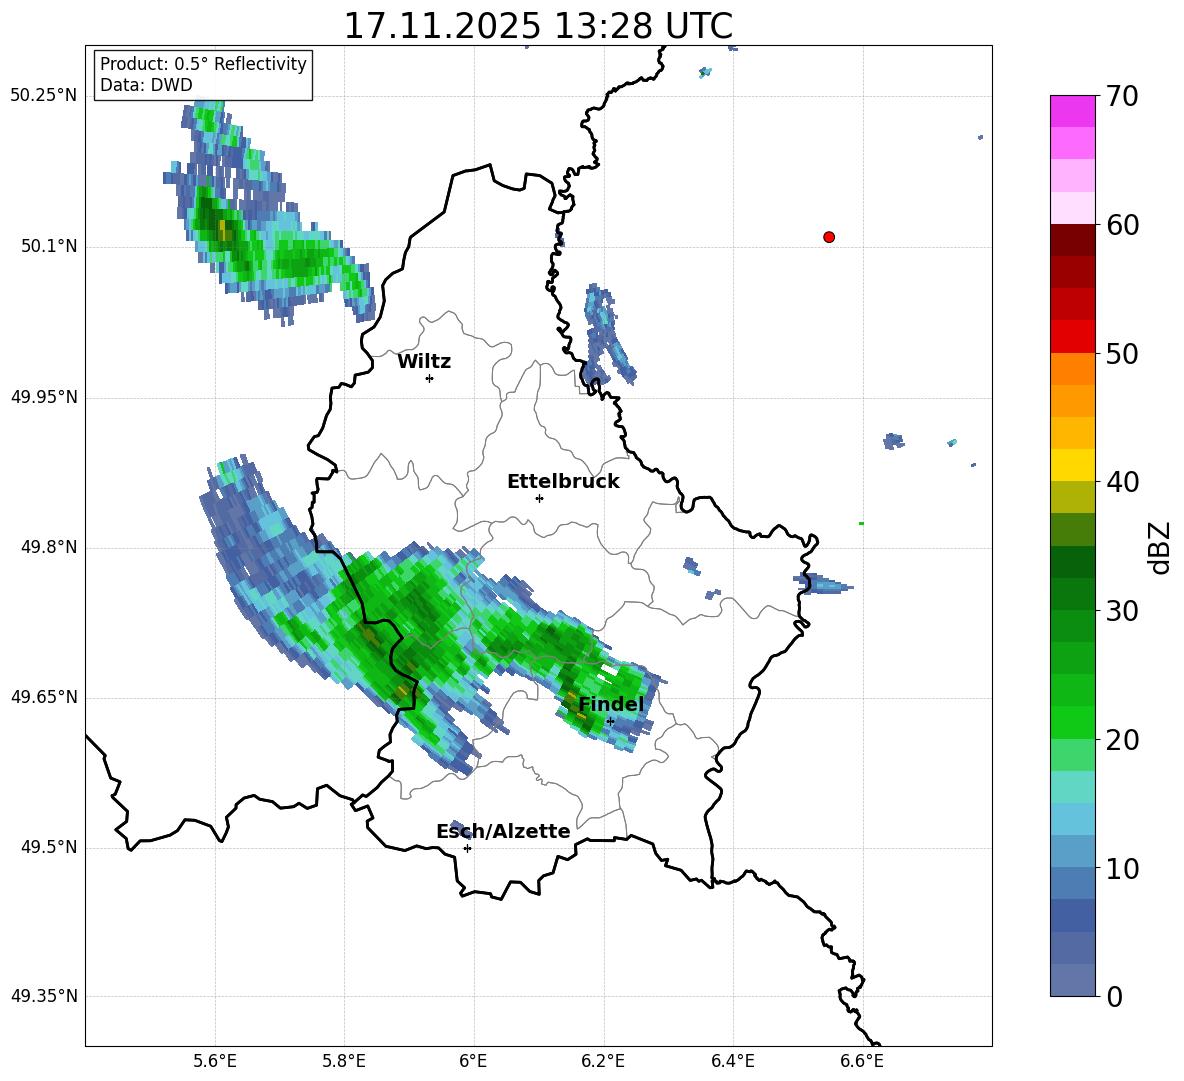The height and width of the screenshot is (1081, 1184).
Task: Click the magenta top segment of the colorbar
Action: 1072,111
